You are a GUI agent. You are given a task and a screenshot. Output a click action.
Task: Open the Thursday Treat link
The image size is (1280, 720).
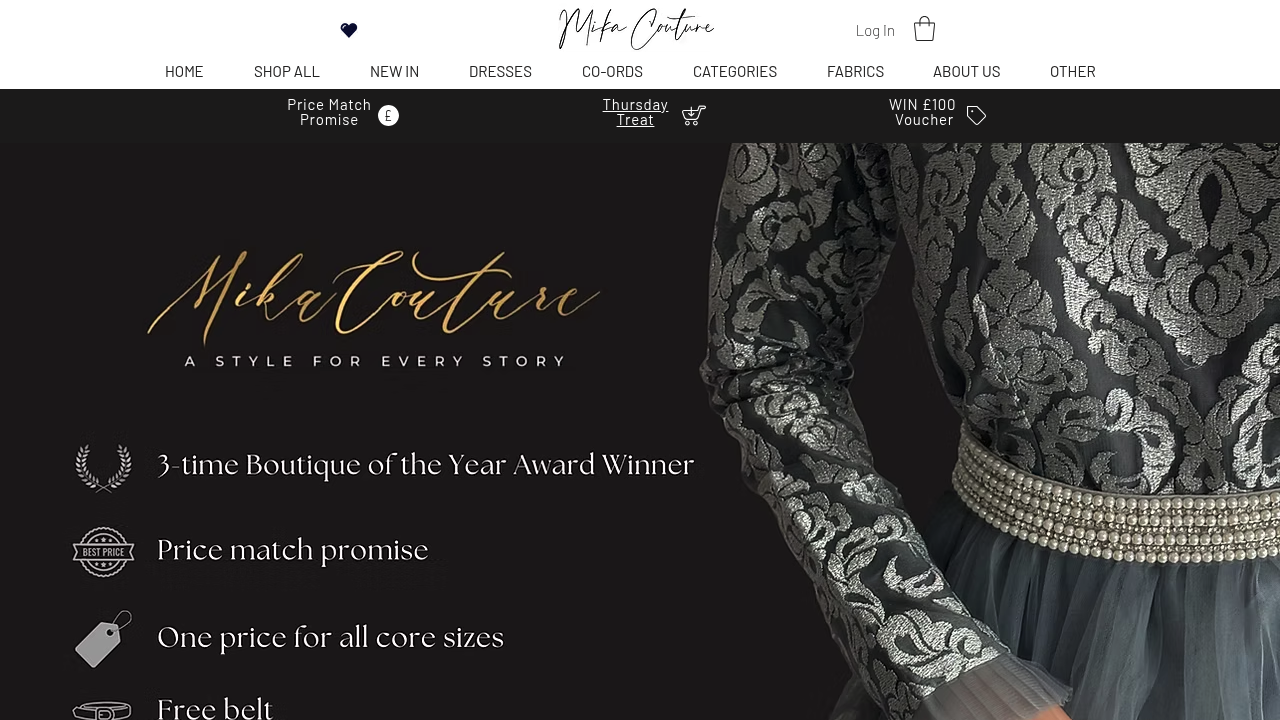click(x=635, y=112)
